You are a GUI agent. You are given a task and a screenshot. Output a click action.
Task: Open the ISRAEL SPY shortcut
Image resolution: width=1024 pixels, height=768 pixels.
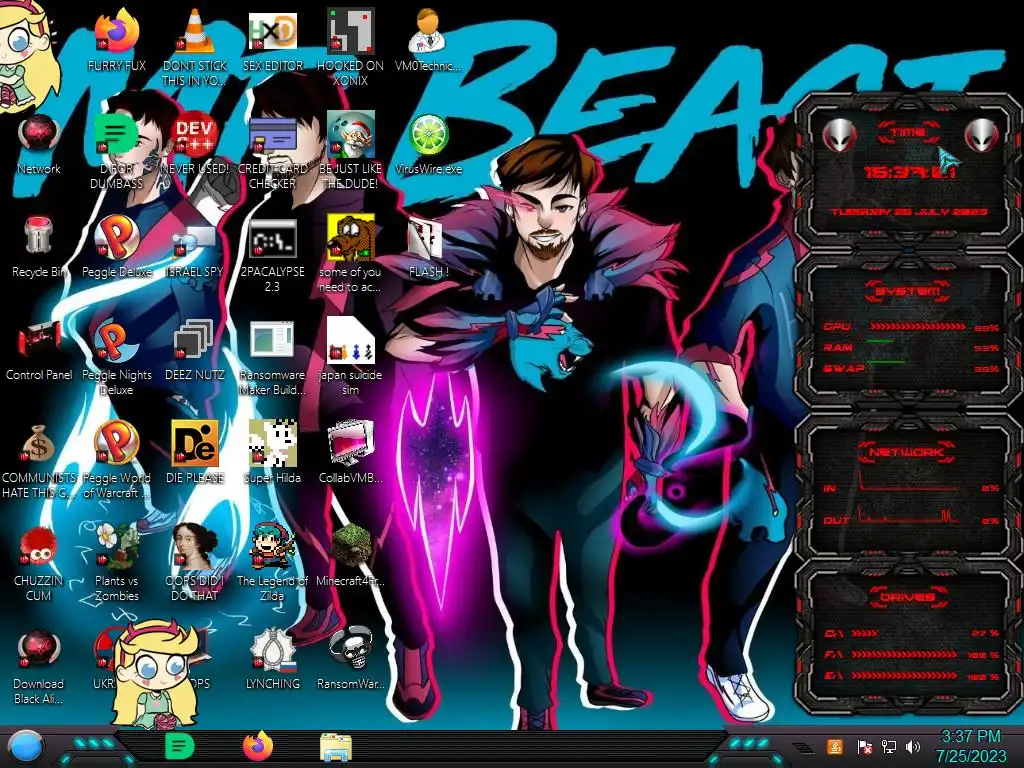point(195,239)
